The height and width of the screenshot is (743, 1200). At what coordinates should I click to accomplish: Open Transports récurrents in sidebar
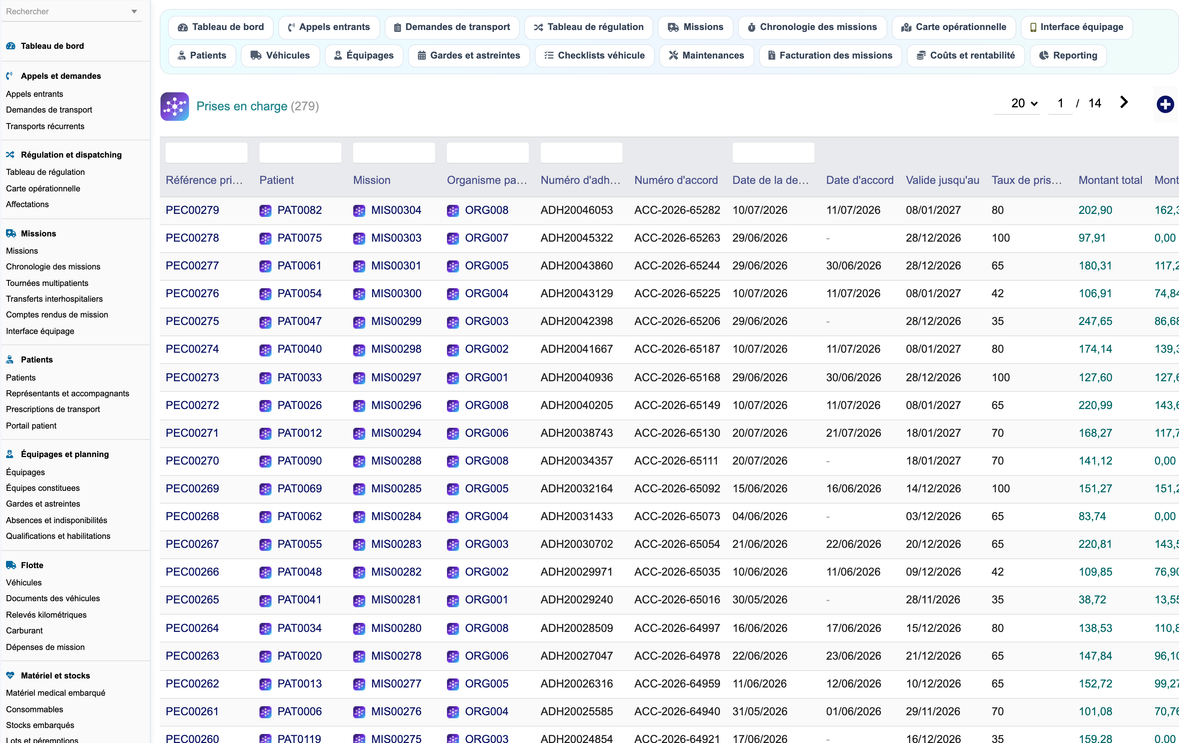point(45,126)
